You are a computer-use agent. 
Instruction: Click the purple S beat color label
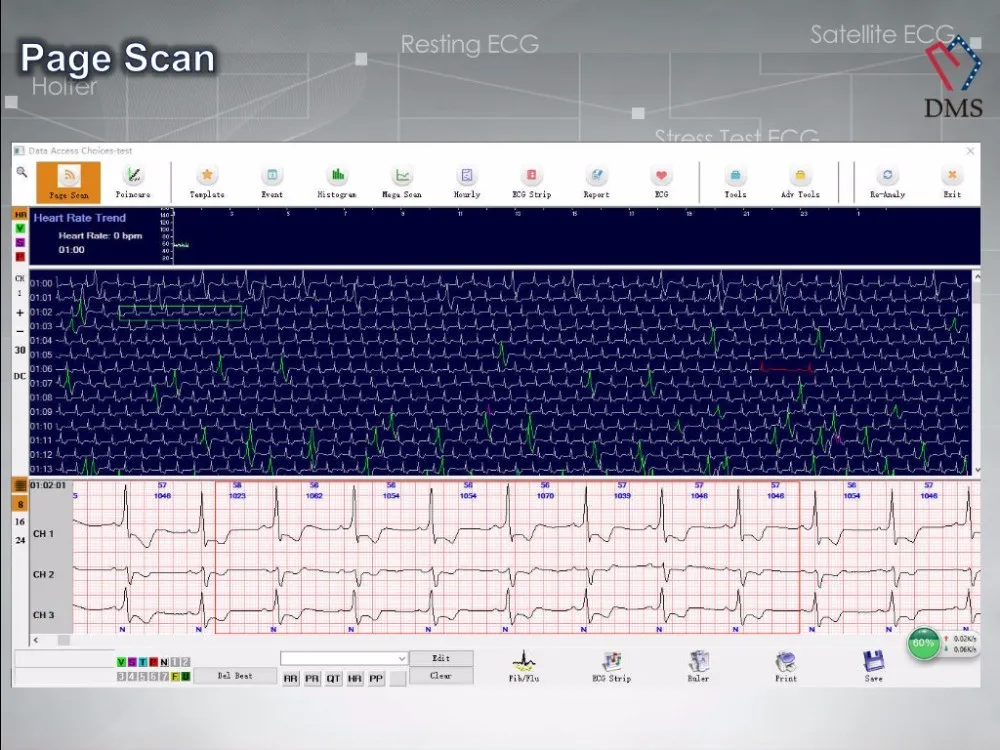pyautogui.click(x=132, y=662)
